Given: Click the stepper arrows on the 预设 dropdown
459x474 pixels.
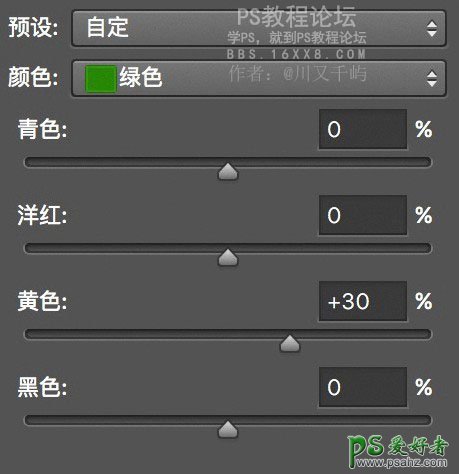Looking at the screenshot, I should click(432, 28).
